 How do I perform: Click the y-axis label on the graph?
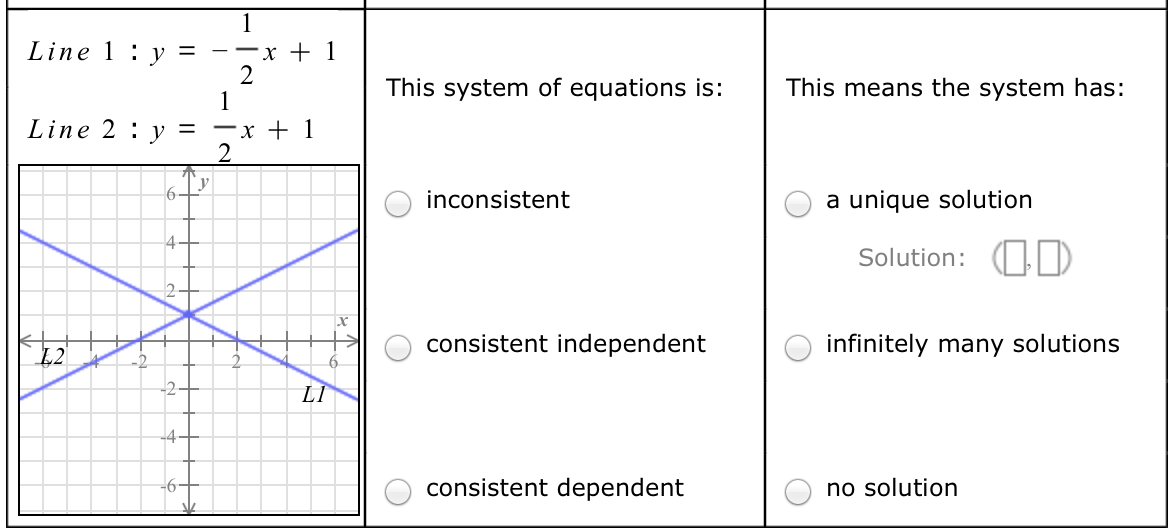tap(204, 182)
